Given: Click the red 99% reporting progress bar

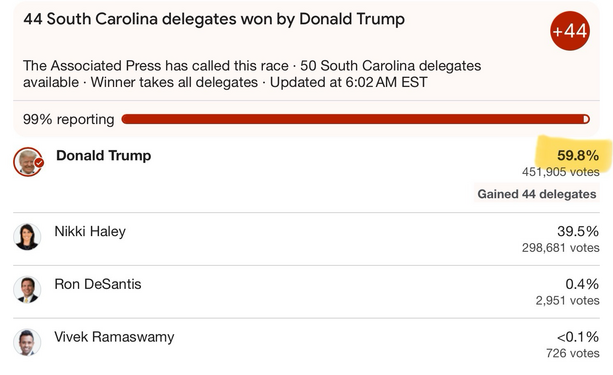Looking at the screenshot, I should [x=355, y=119].
